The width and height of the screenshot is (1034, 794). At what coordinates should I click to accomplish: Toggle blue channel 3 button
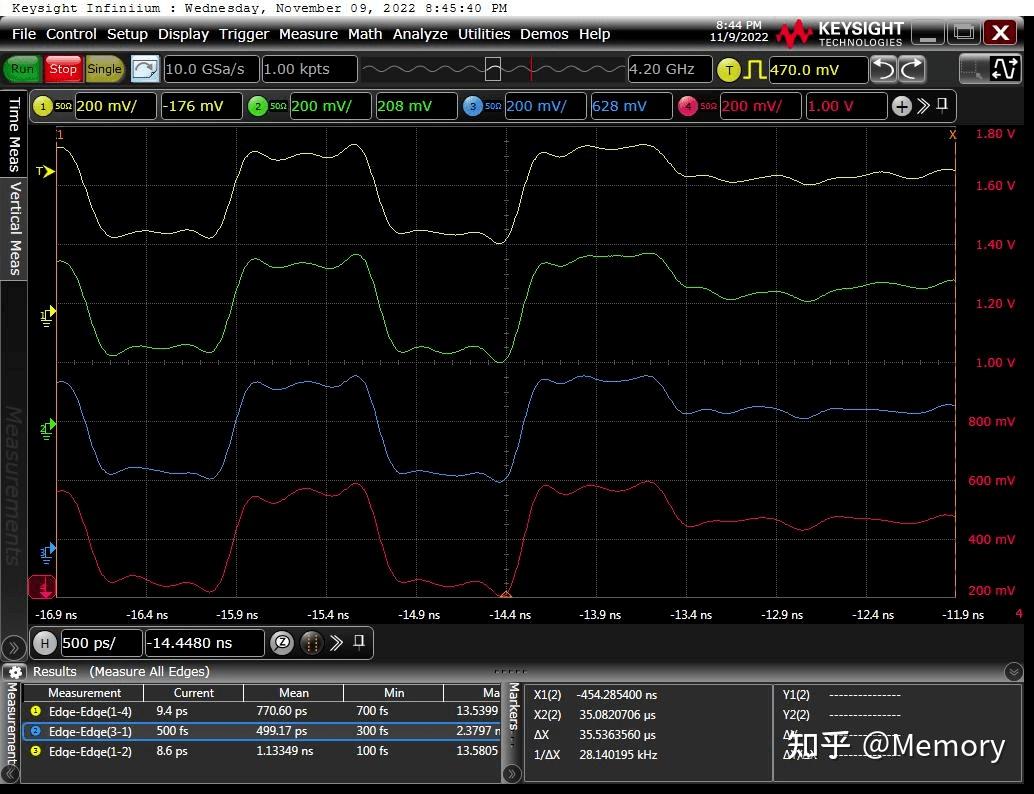pos(473,106)
